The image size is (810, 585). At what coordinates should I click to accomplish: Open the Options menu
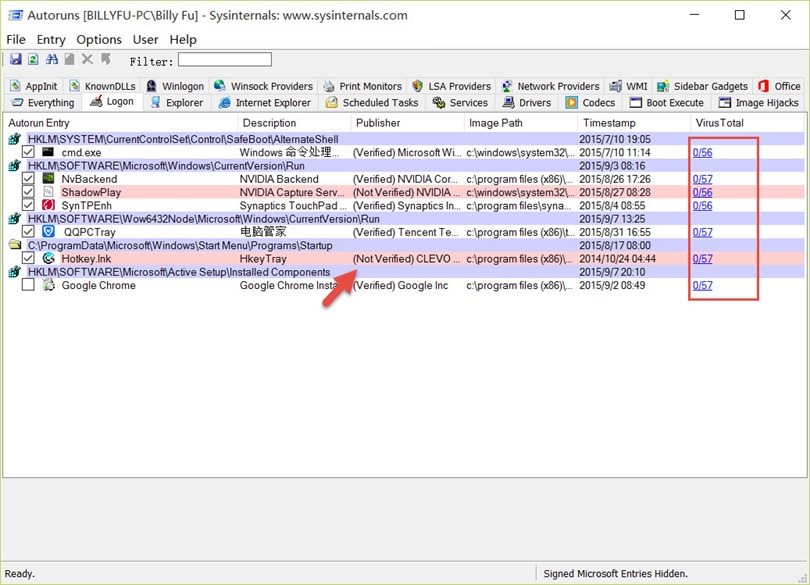[x=99, y=40]
